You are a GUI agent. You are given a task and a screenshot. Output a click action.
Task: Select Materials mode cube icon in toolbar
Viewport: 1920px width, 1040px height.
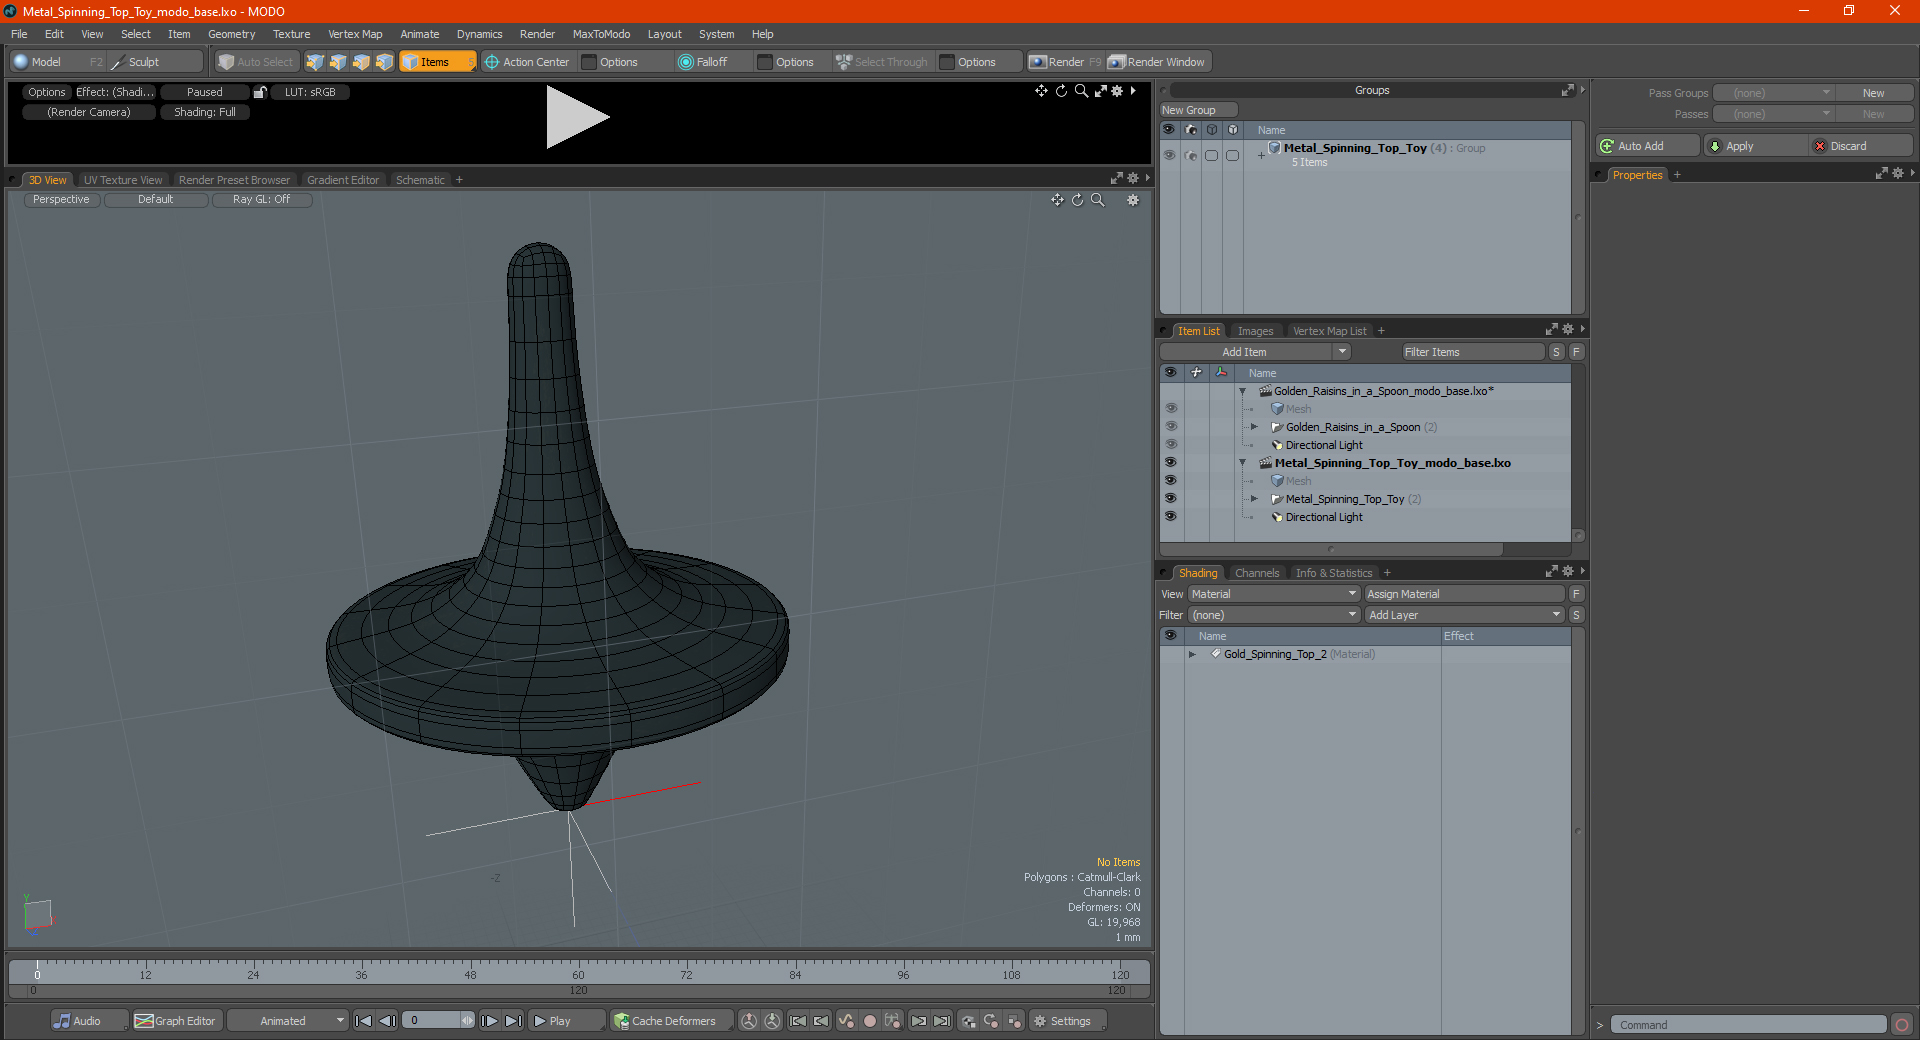(x=384, y=62)
